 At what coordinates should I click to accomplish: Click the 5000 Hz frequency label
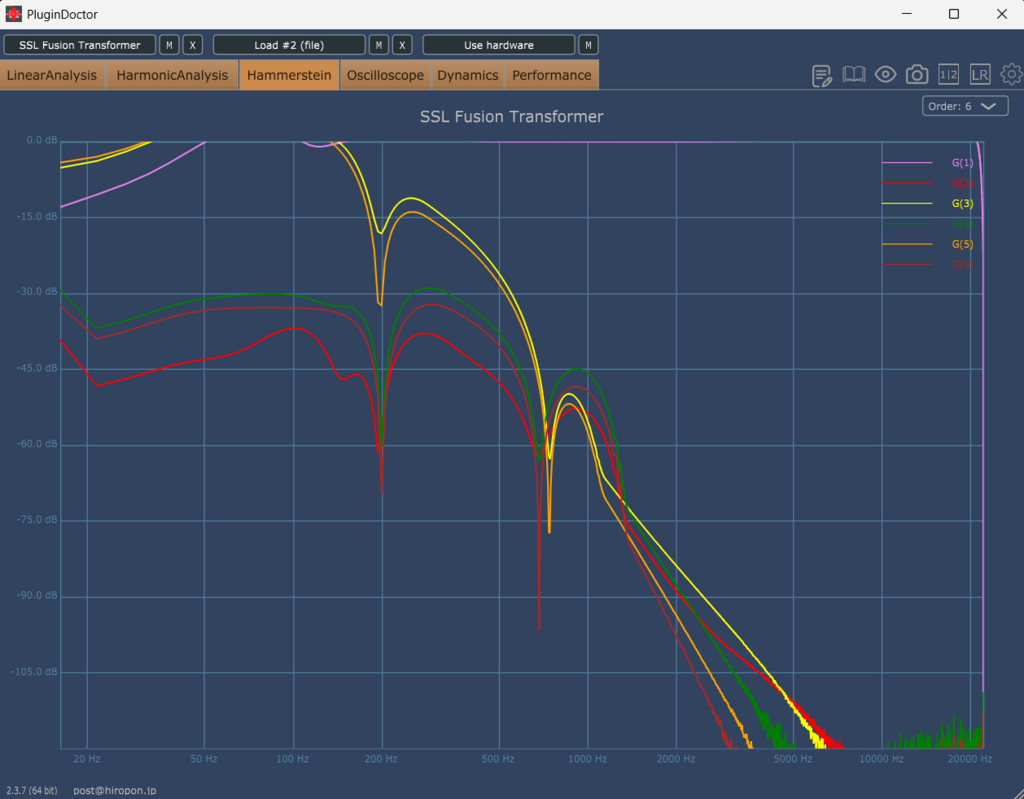point(793,758)
